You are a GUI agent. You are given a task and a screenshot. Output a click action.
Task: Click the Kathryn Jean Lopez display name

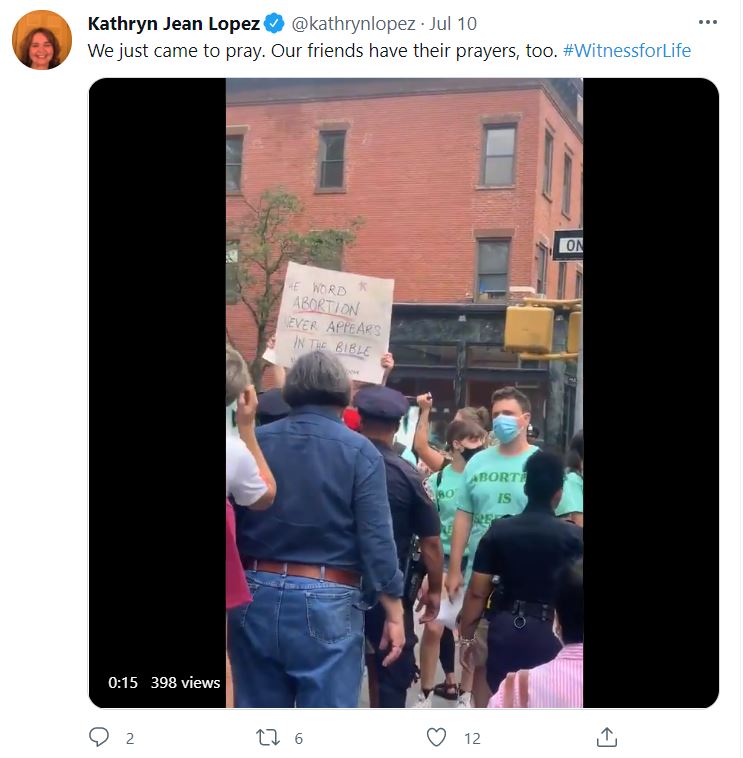(x=174, y=24)
